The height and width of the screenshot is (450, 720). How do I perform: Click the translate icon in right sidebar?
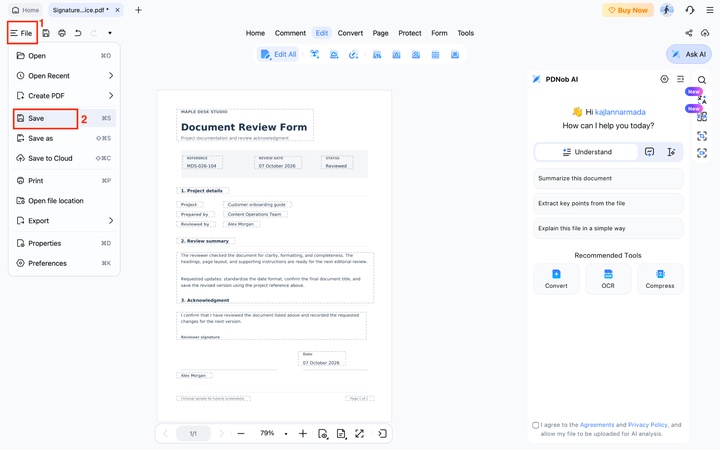click(x=702, y=99)
